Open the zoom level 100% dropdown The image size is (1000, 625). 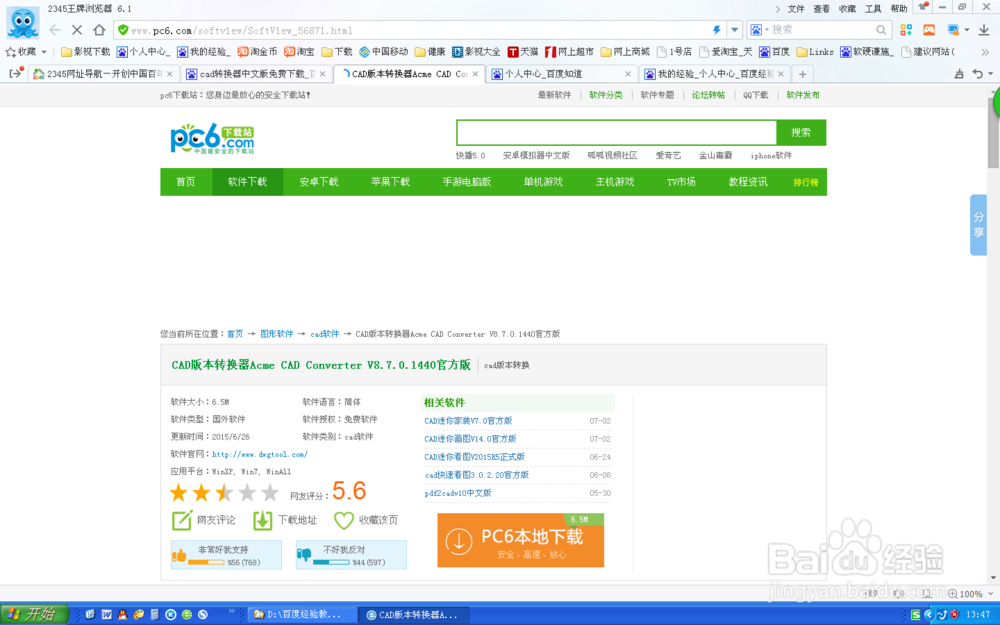(x=990, y=592)
